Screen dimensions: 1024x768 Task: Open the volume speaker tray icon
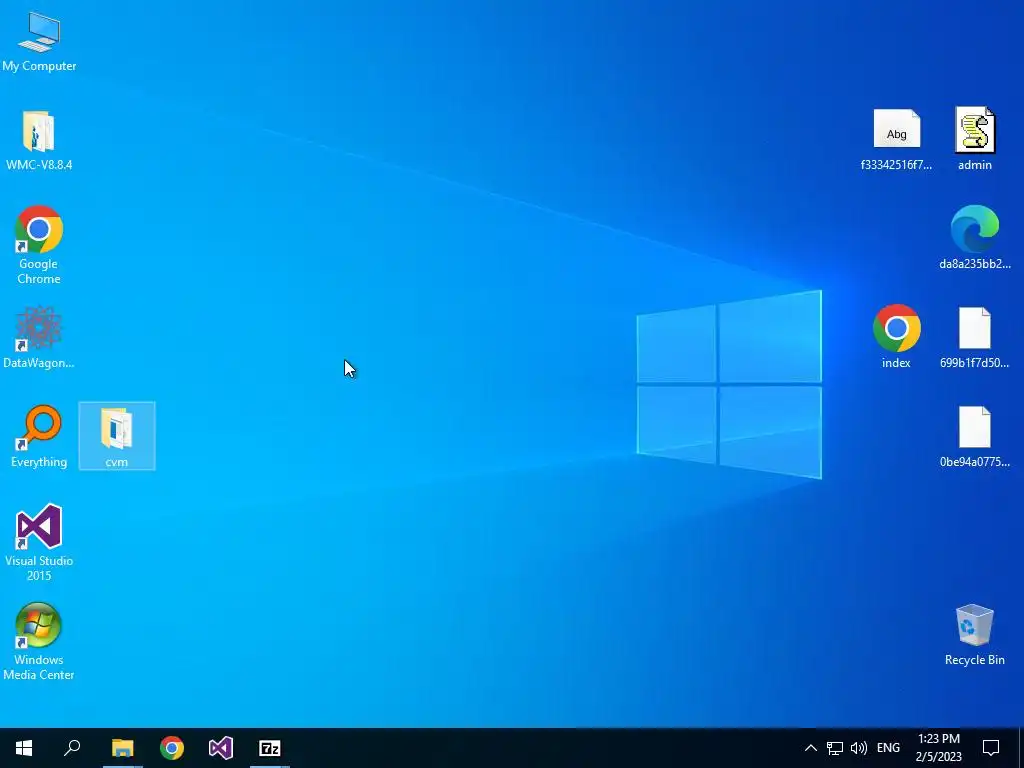[x=859, y=748]
